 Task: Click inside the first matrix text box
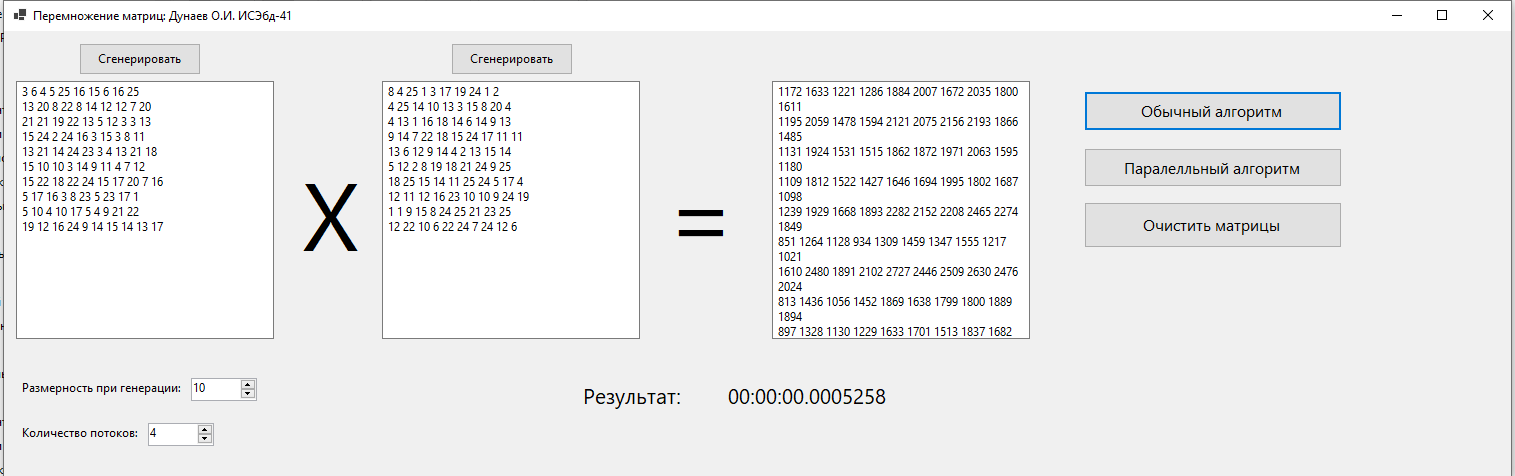145,280
